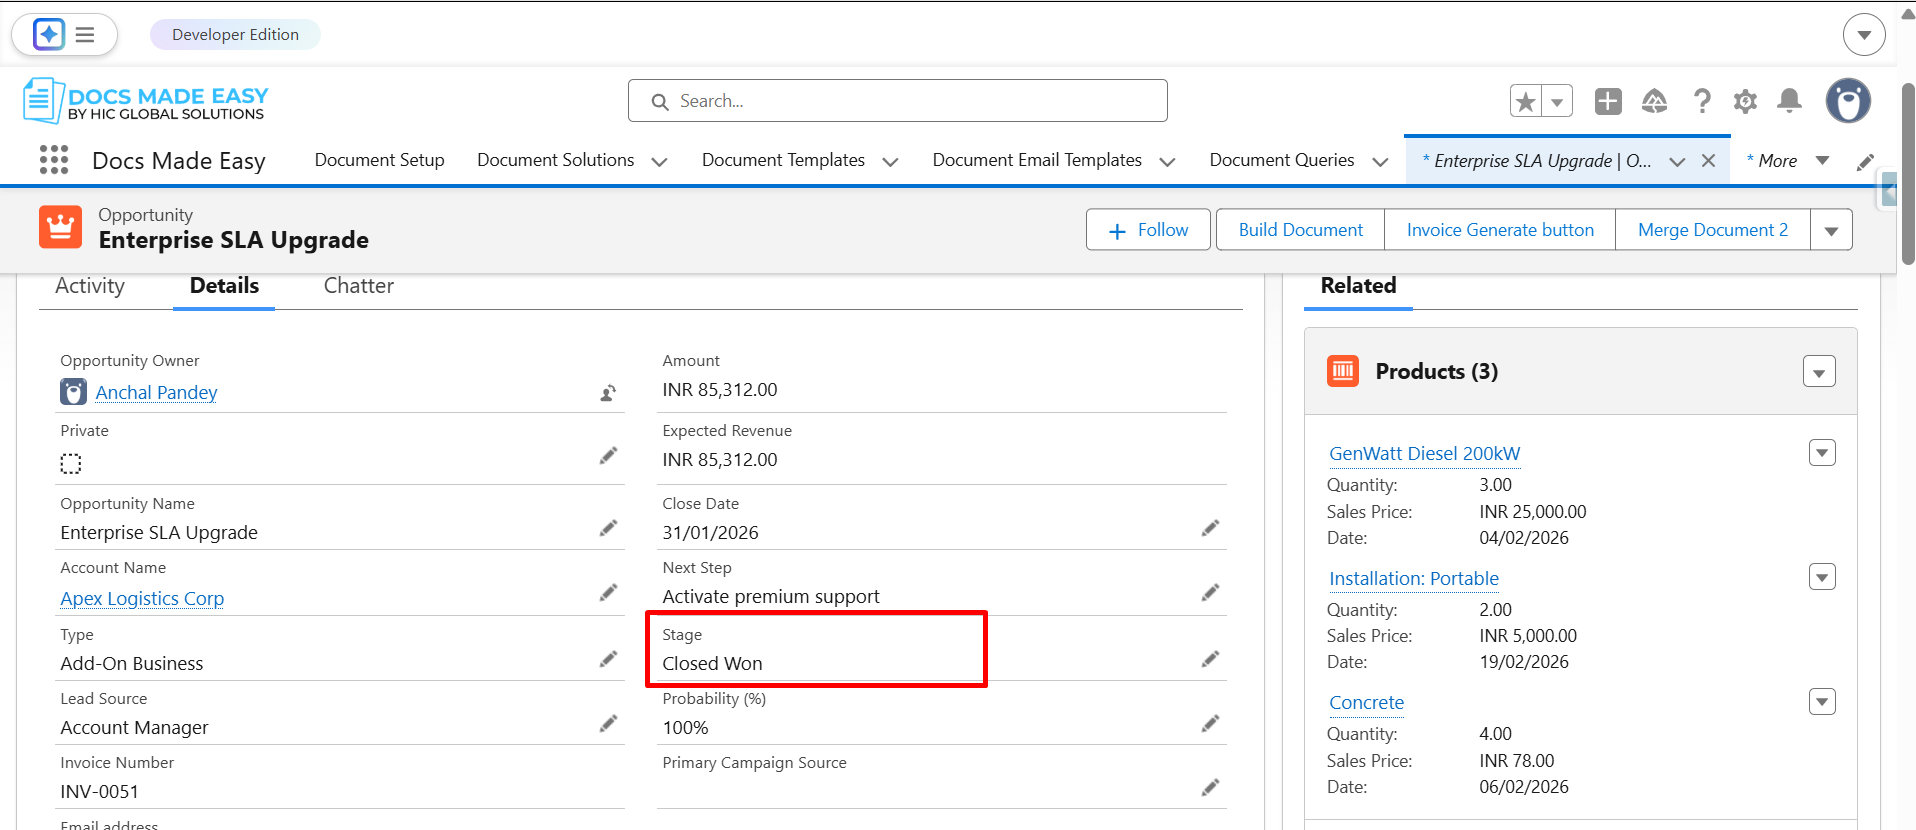Open the Setup gear icon
Image resolution: width=1916 pixels, height=830 pixels.
[1746, 101]
